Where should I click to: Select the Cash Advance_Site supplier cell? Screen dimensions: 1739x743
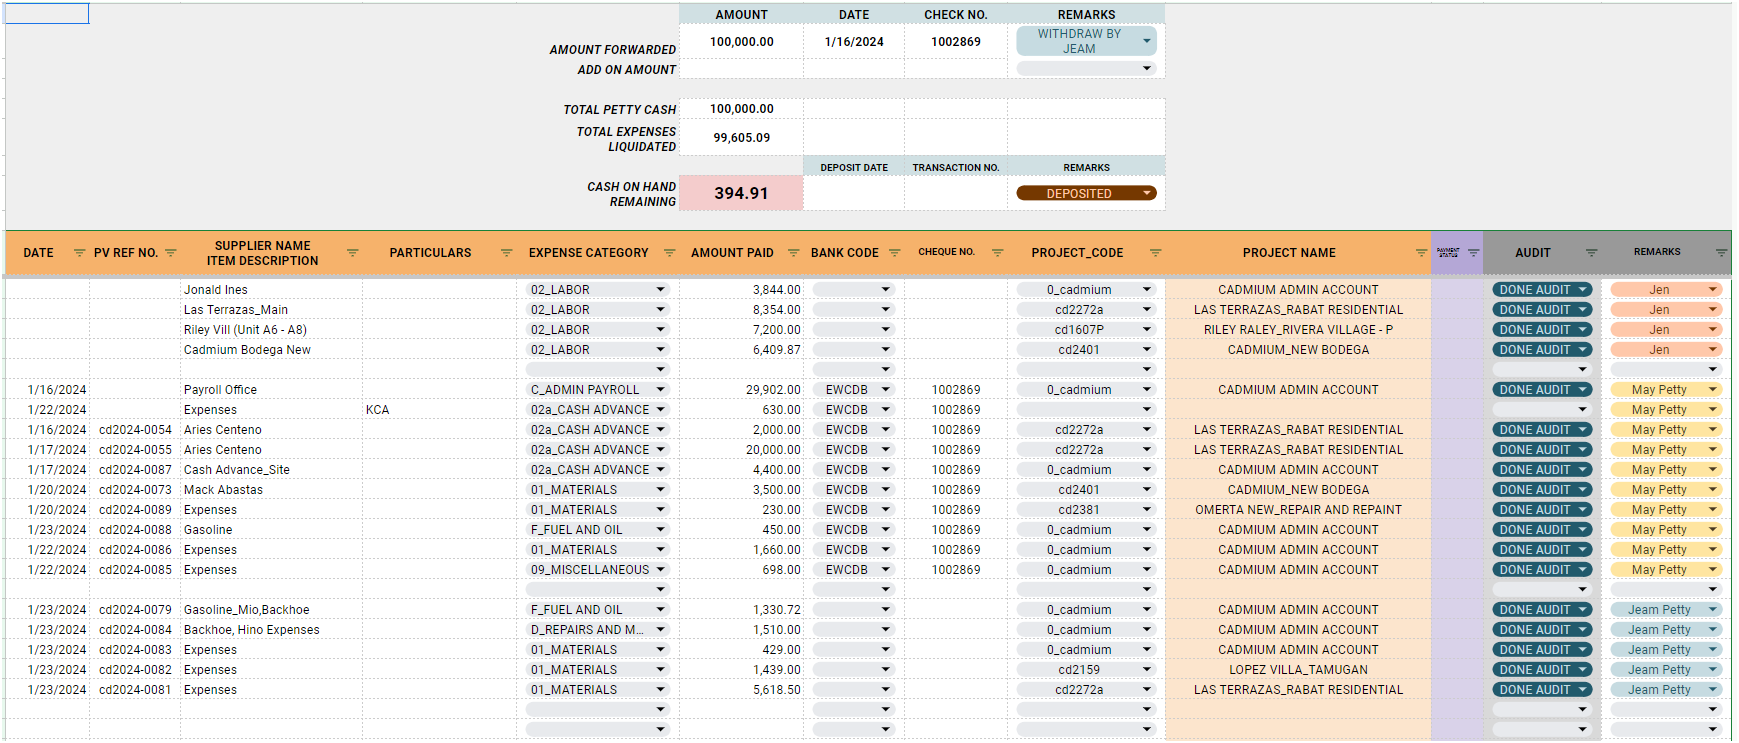point(271,470)
